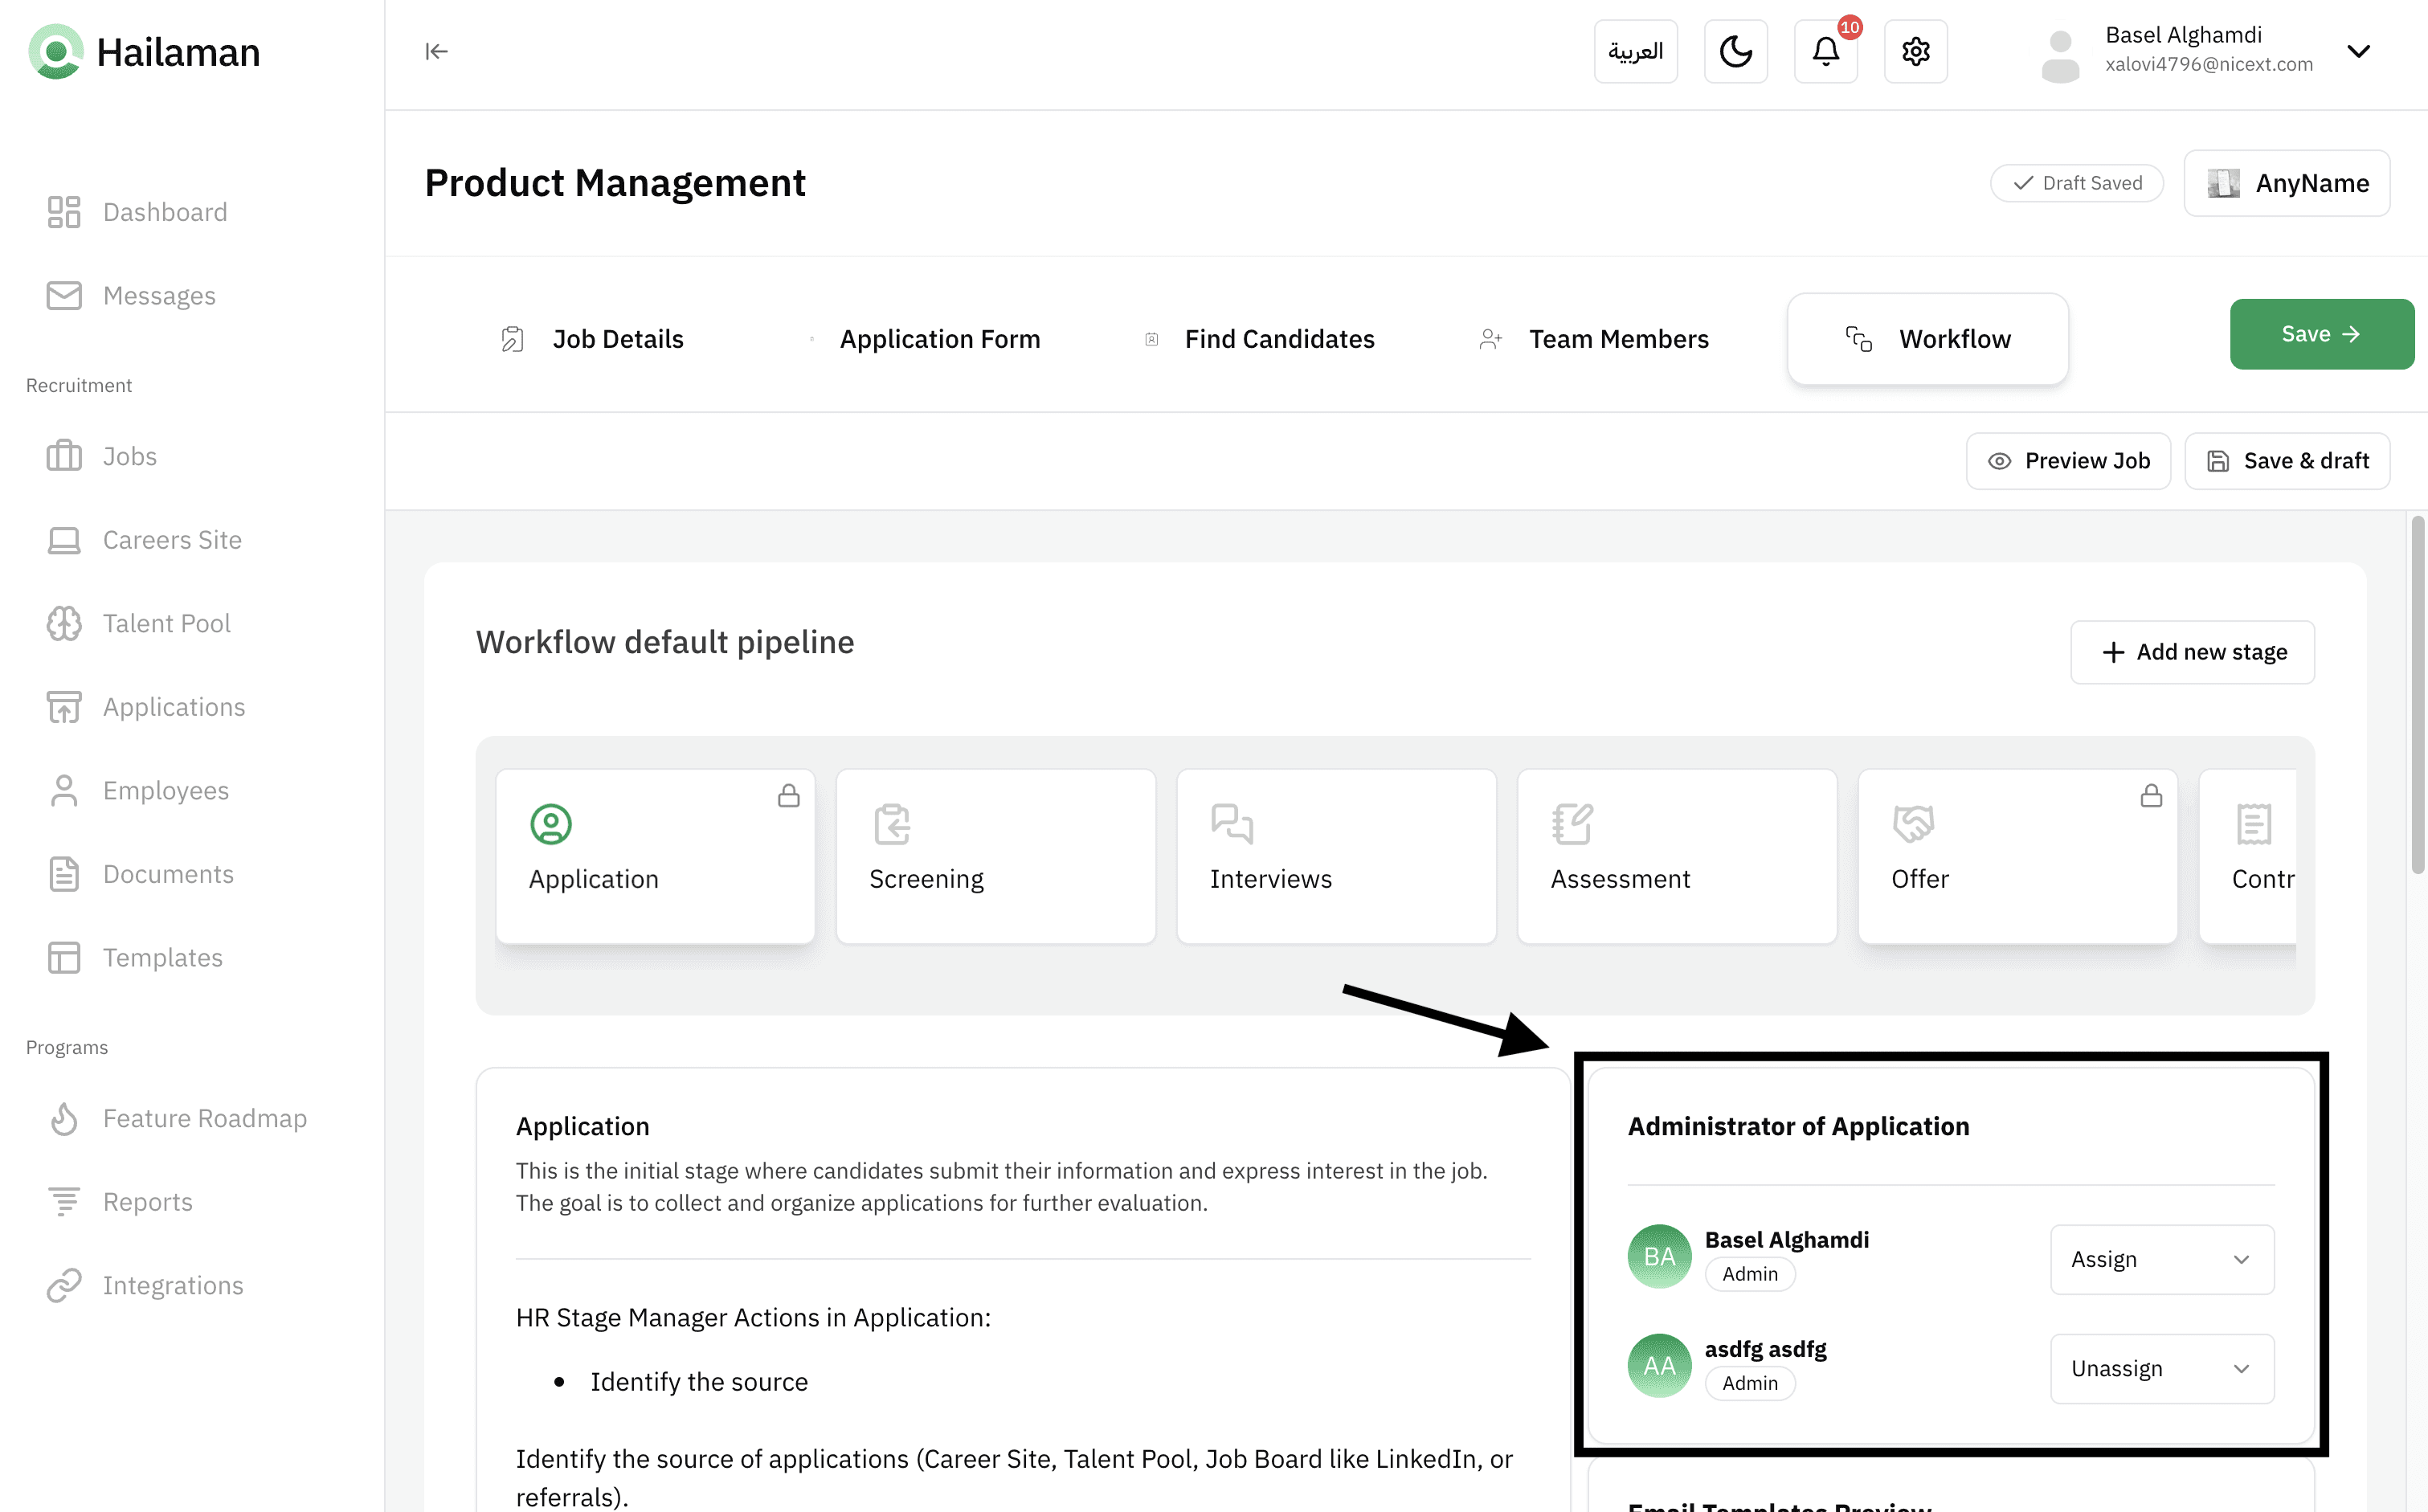Open settings gear icon
Viewport: 2428px width, 1512px height.
(1915, 51)
